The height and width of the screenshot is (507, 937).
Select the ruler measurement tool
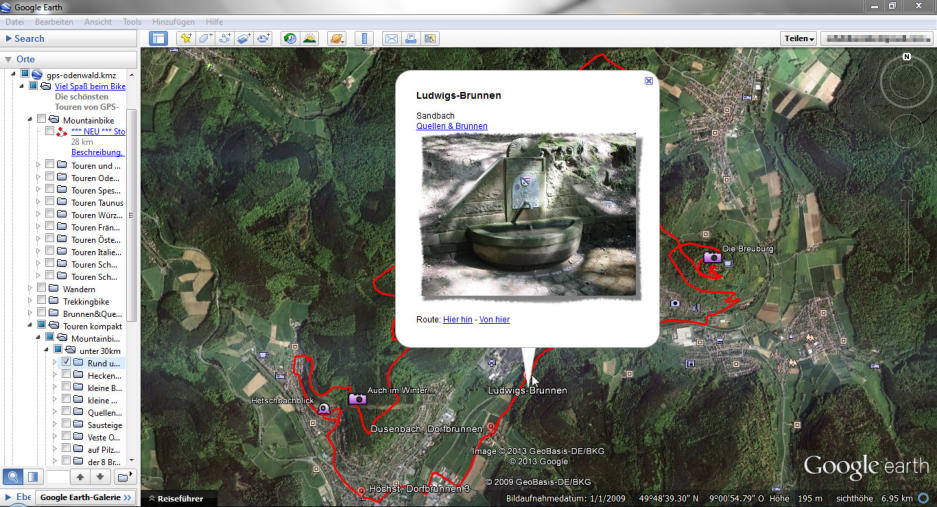364,38
